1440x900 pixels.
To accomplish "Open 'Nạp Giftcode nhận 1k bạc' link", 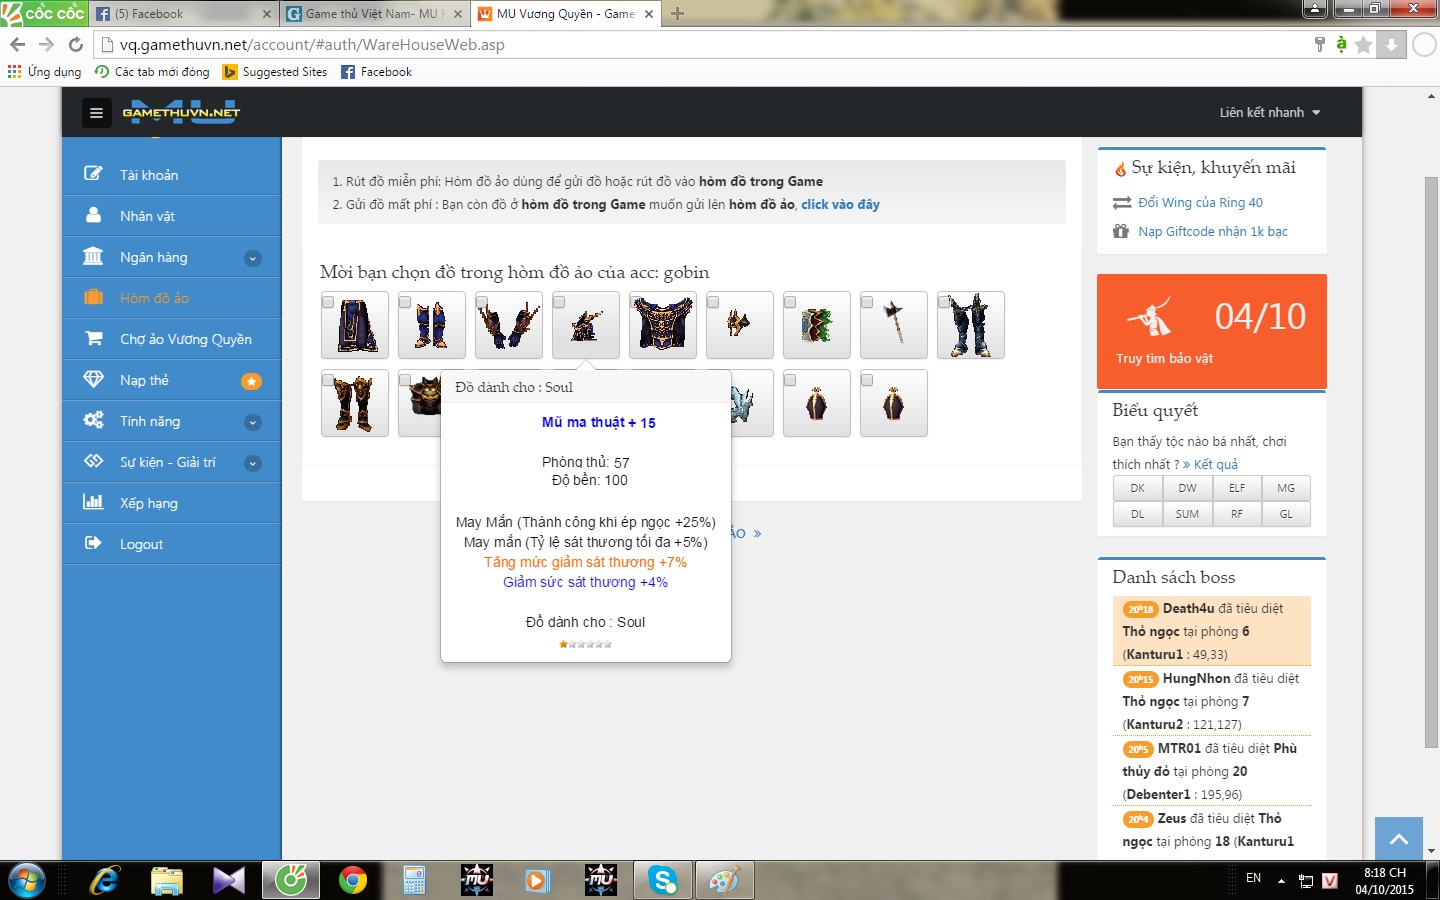I will click(x=1213, y=231).
